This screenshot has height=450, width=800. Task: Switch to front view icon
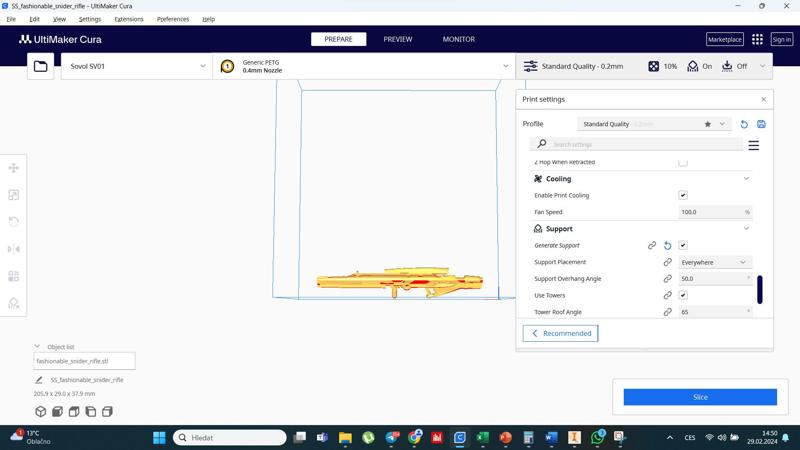[57, 411]
